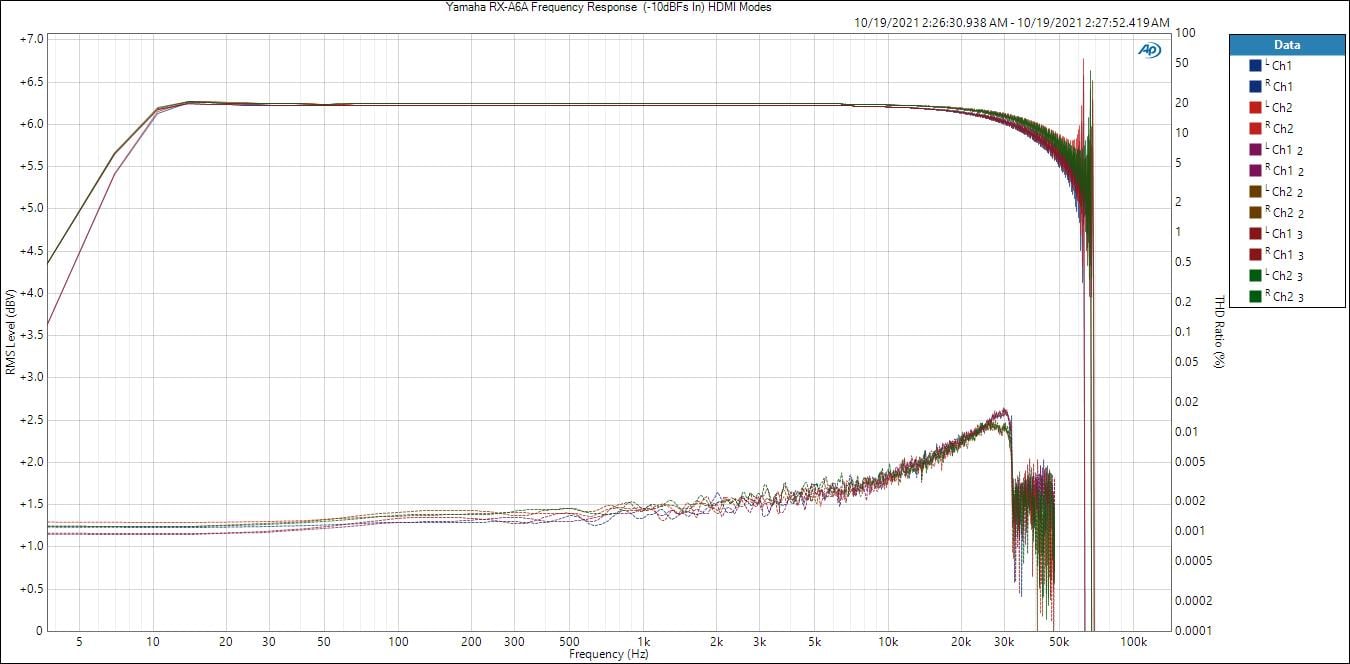Select the R Ch2 3 green legend swatch
Viewport: 1350px width, 664px height.
pyautogui.click(x=1255, y=297)
